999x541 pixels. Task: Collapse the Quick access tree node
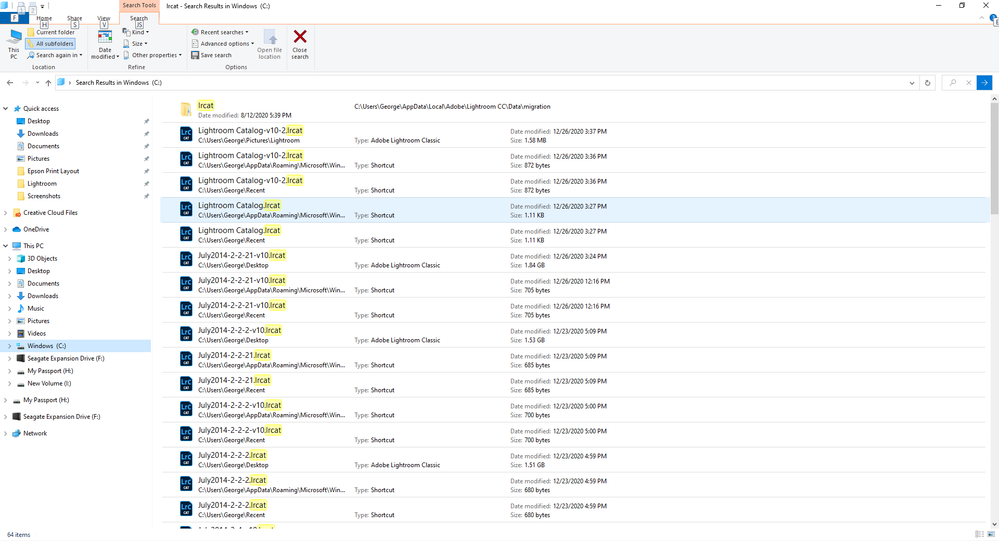6,108
